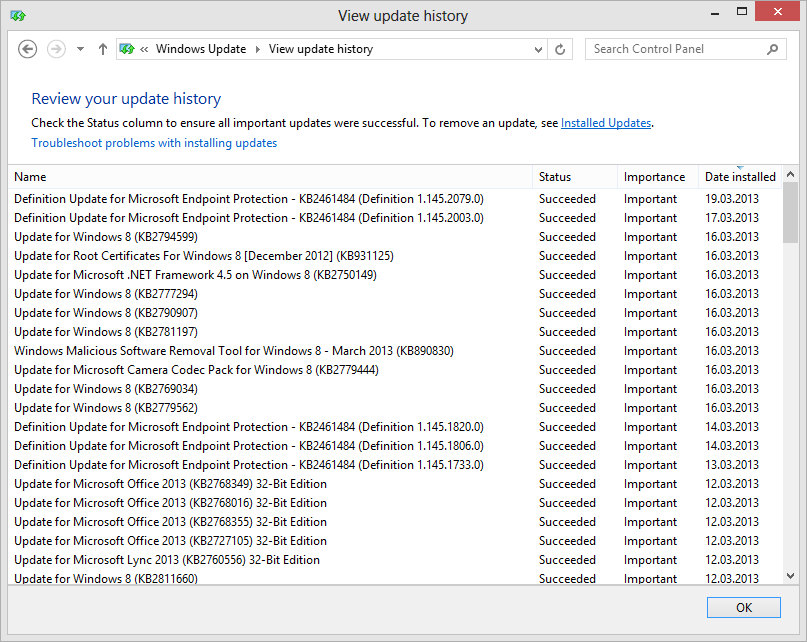The image size is (807, 642).
Task: Select Update for Windows 8 (KB2811660)
Action: pos(395,578)
